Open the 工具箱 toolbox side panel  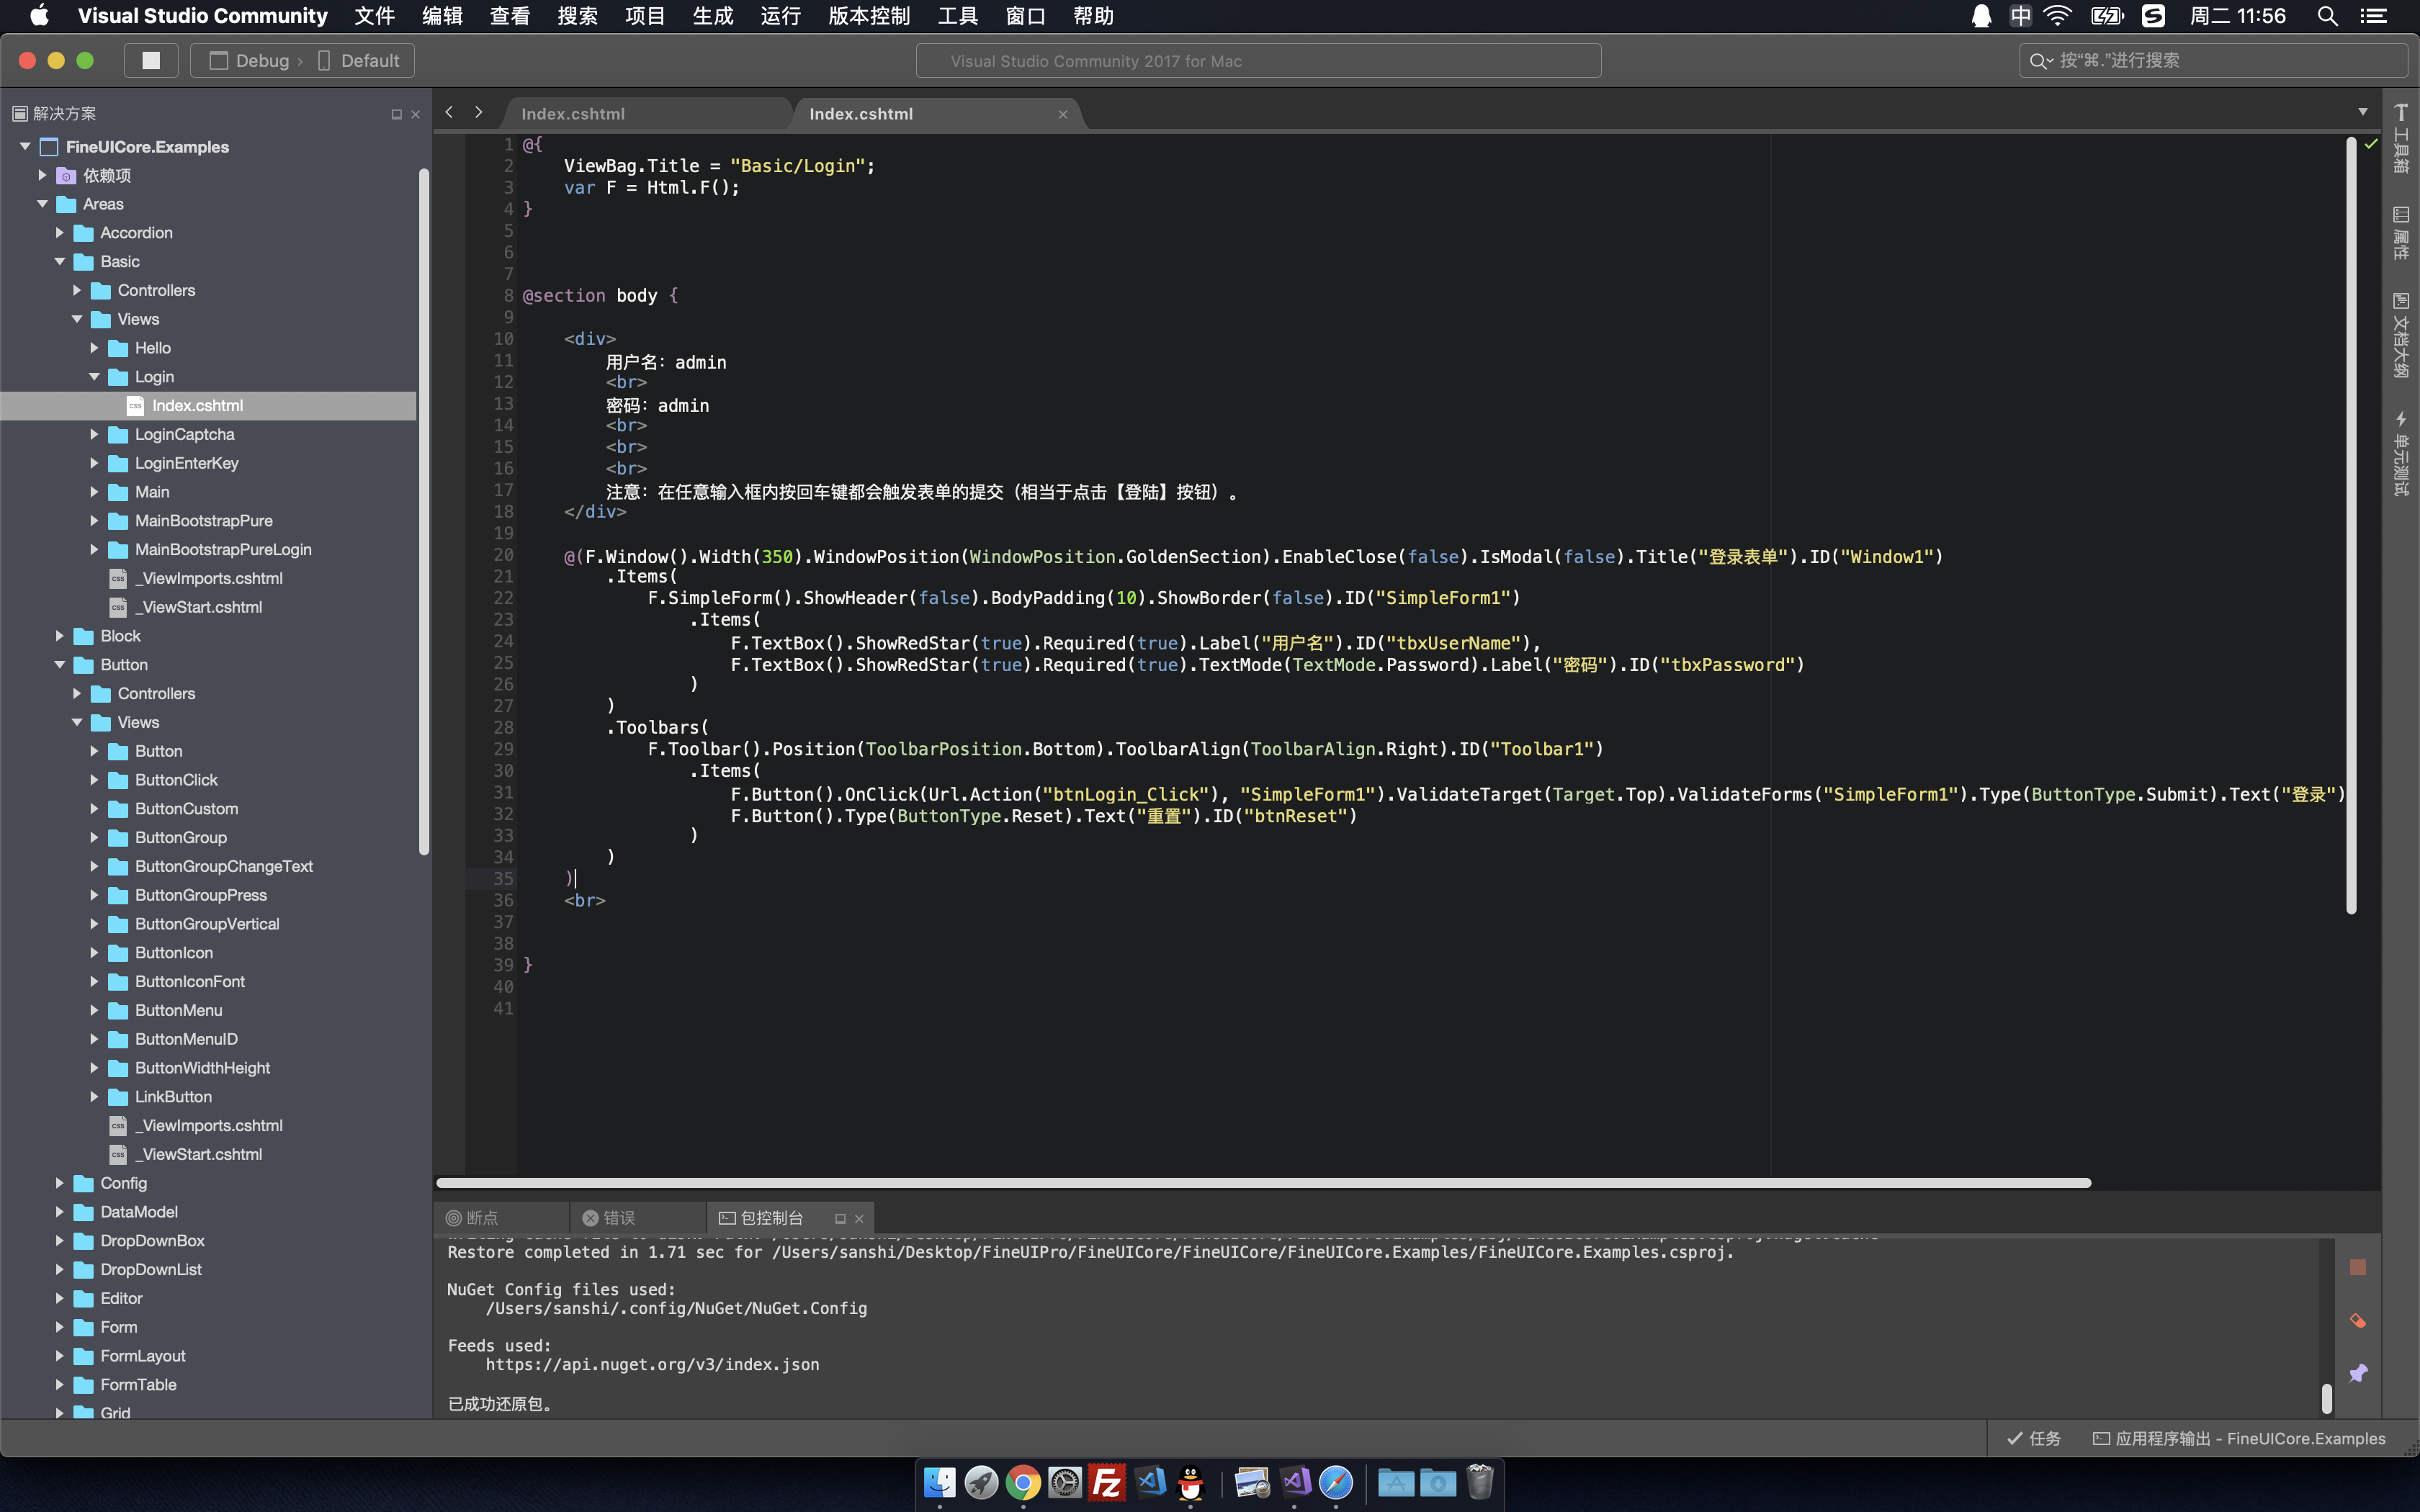pos(2400,139)
